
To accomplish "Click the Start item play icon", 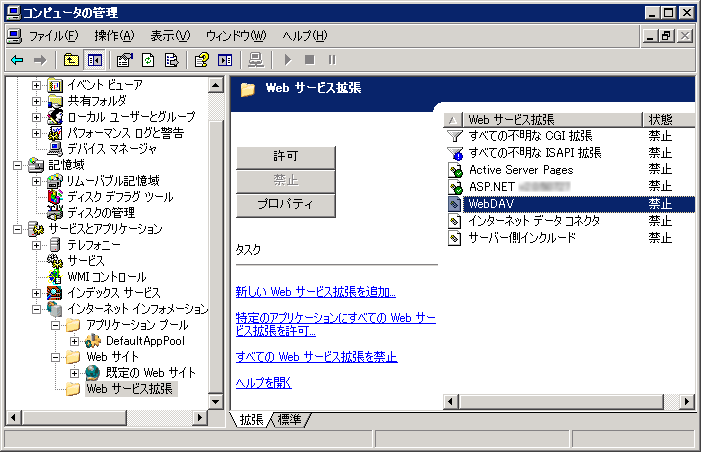I will 287,60.
